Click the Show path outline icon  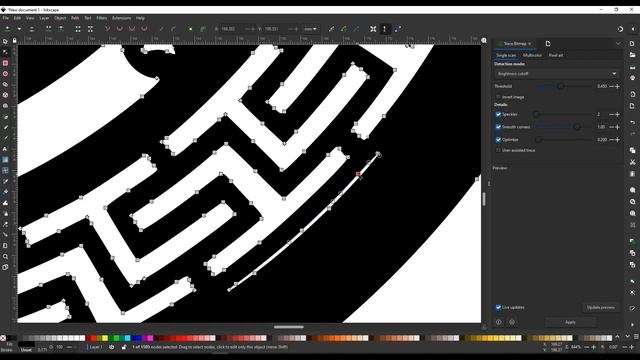(397, 29)
